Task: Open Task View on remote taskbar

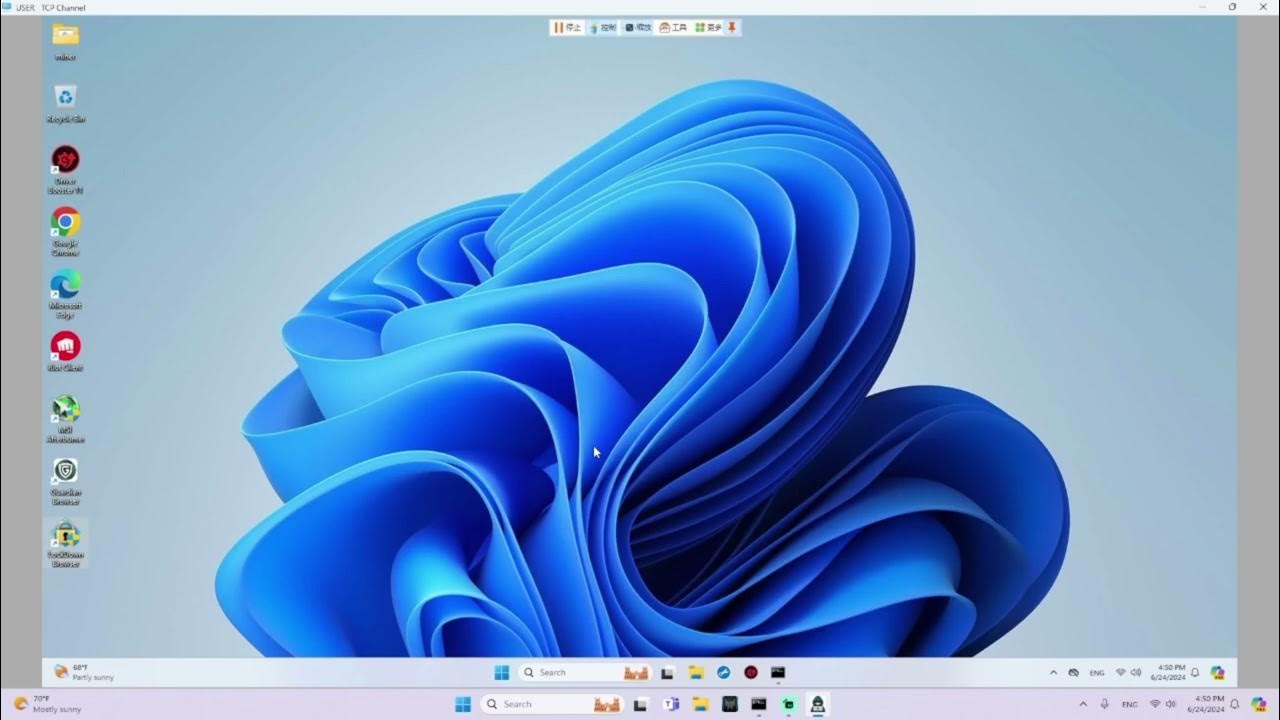Action: [x=668, y=672]
